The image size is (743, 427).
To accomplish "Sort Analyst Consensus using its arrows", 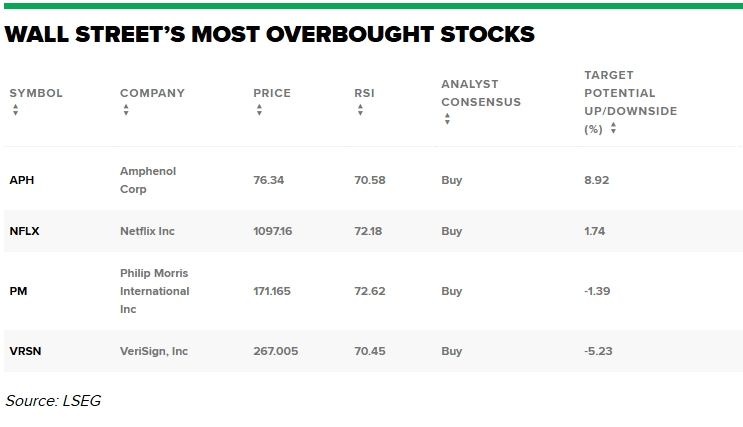I will [x=447, y=119].
